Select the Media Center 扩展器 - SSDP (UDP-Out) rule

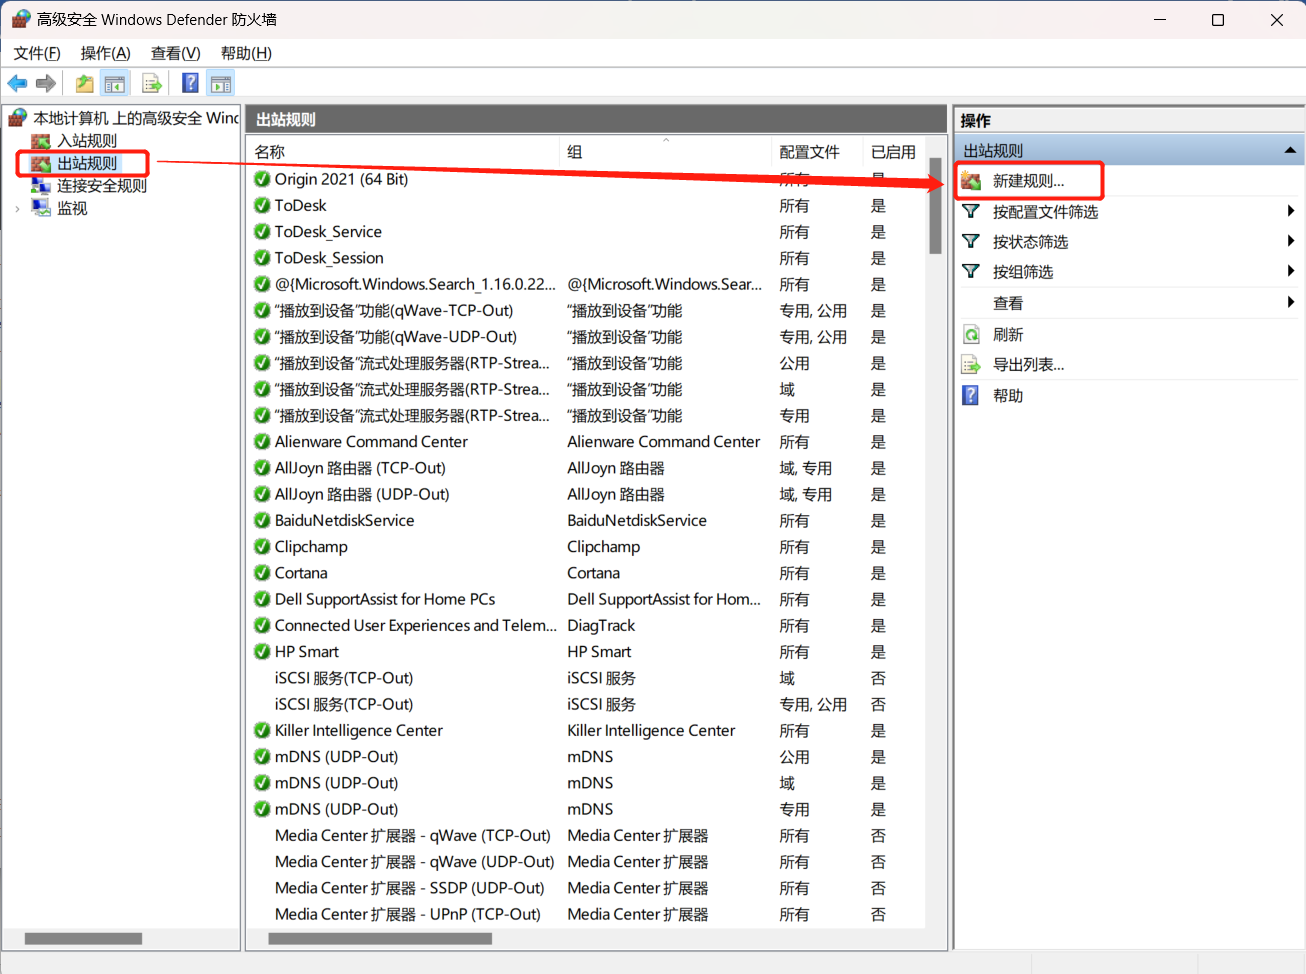(x=410, y=888)
